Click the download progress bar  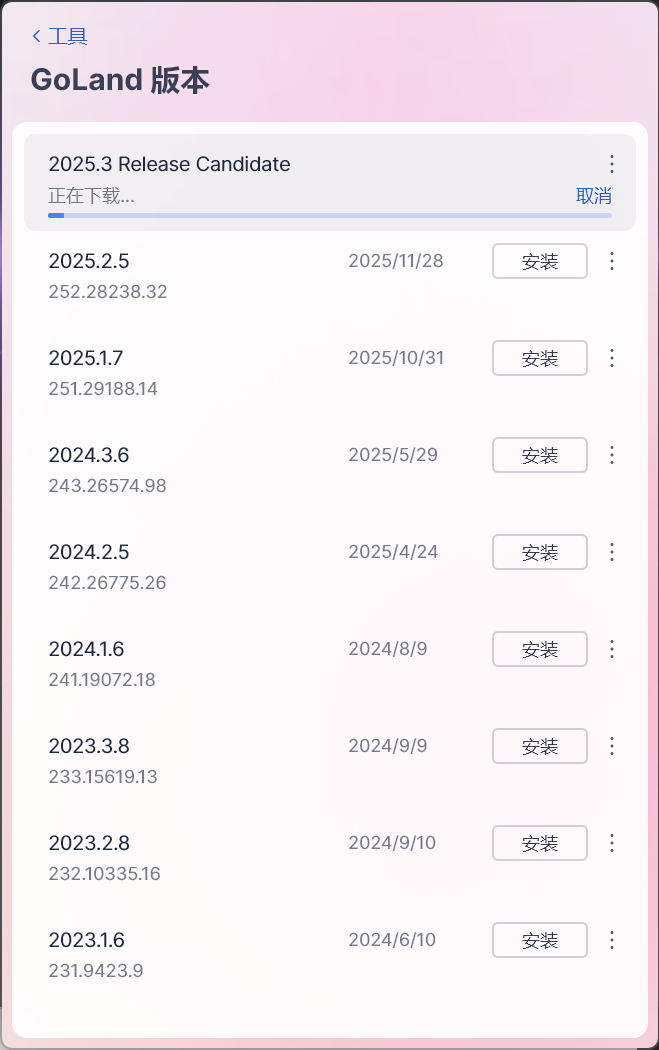(x=330, y=215)
